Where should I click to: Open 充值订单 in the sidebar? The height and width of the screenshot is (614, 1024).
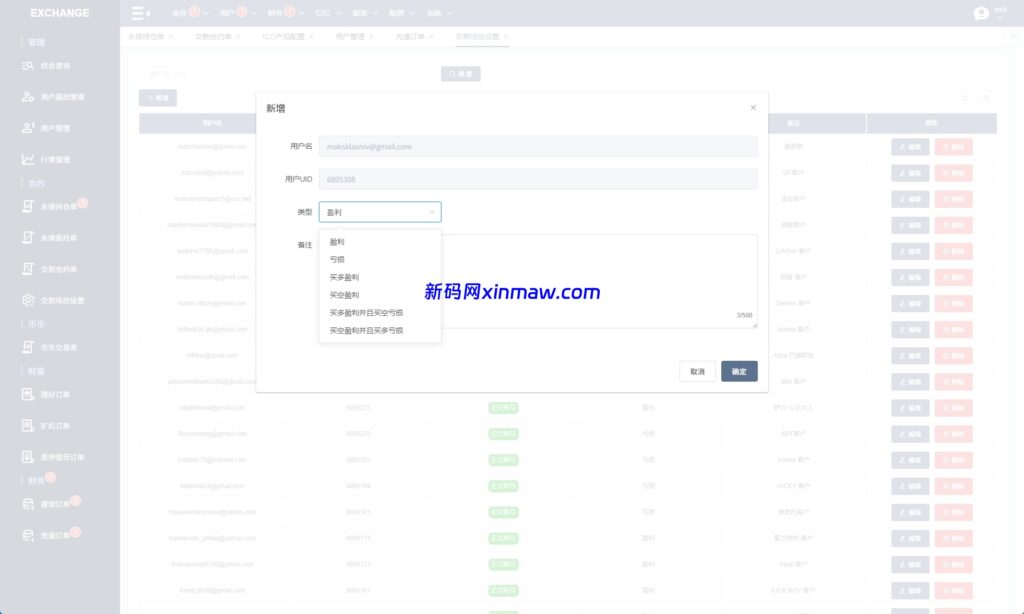click(x=55, y=536)
